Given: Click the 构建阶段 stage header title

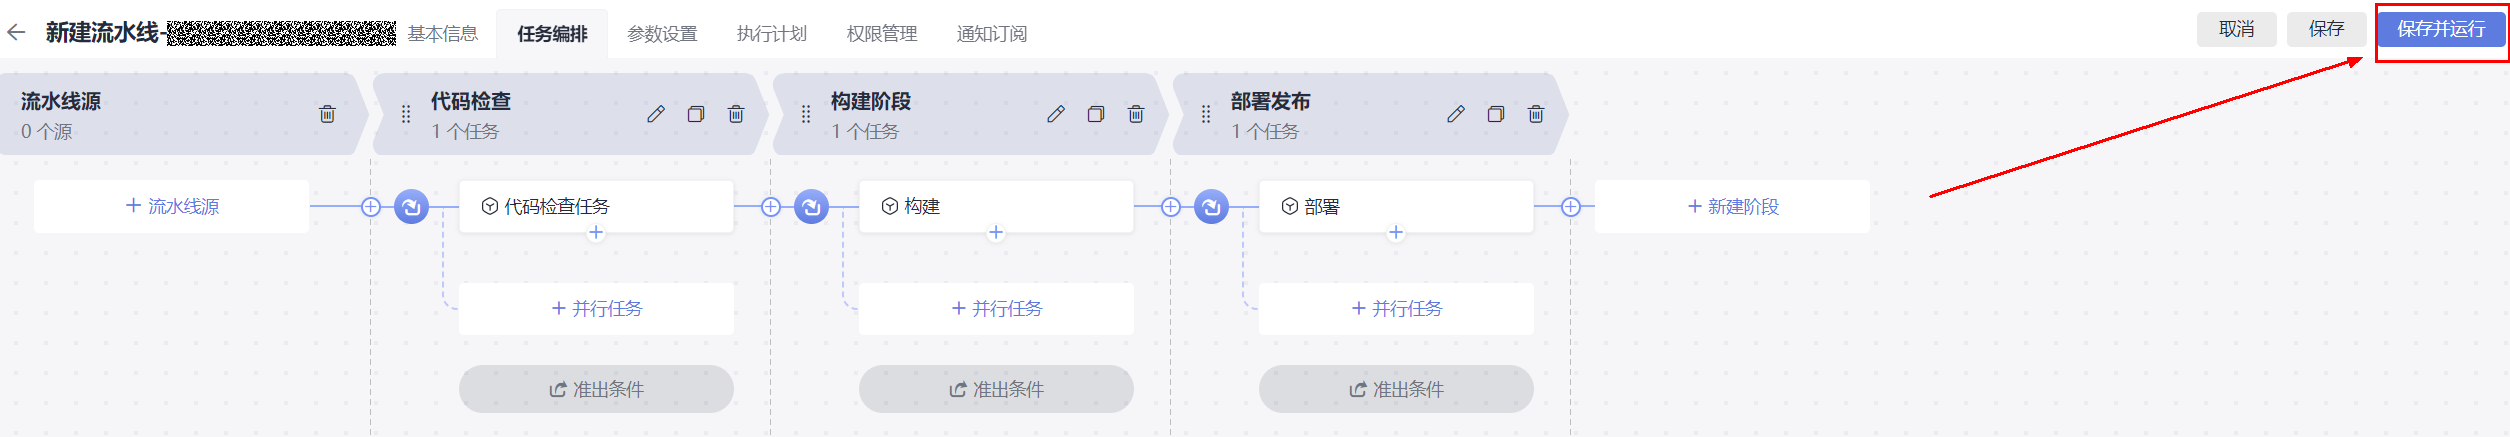Looking at the screenshot, I should pos(871,101).
